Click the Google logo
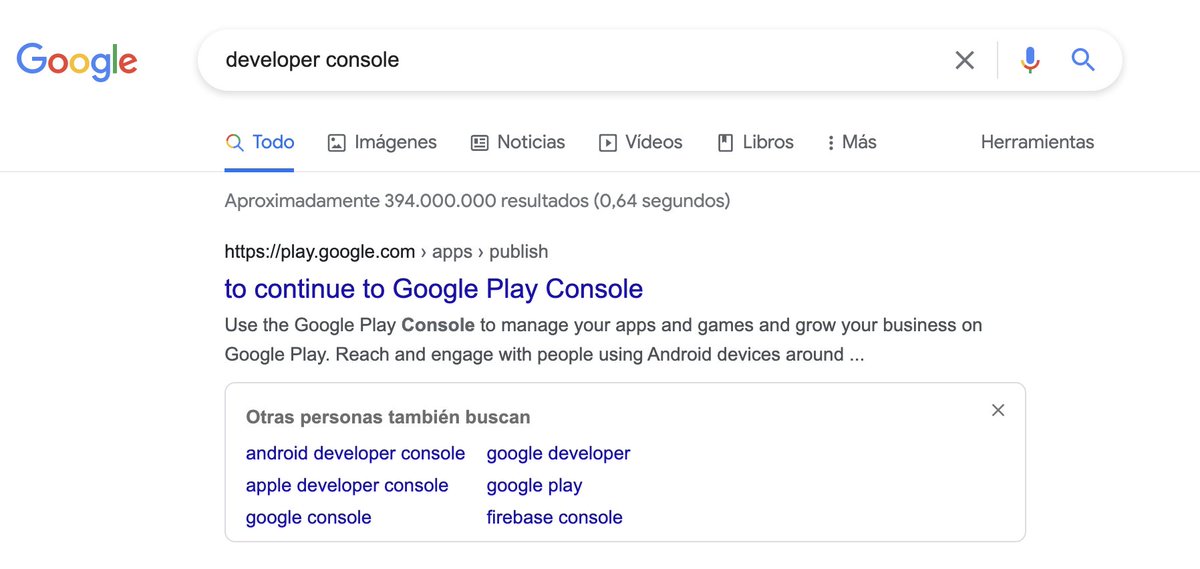Screen dimensions: 1200x569 point(77,61)
